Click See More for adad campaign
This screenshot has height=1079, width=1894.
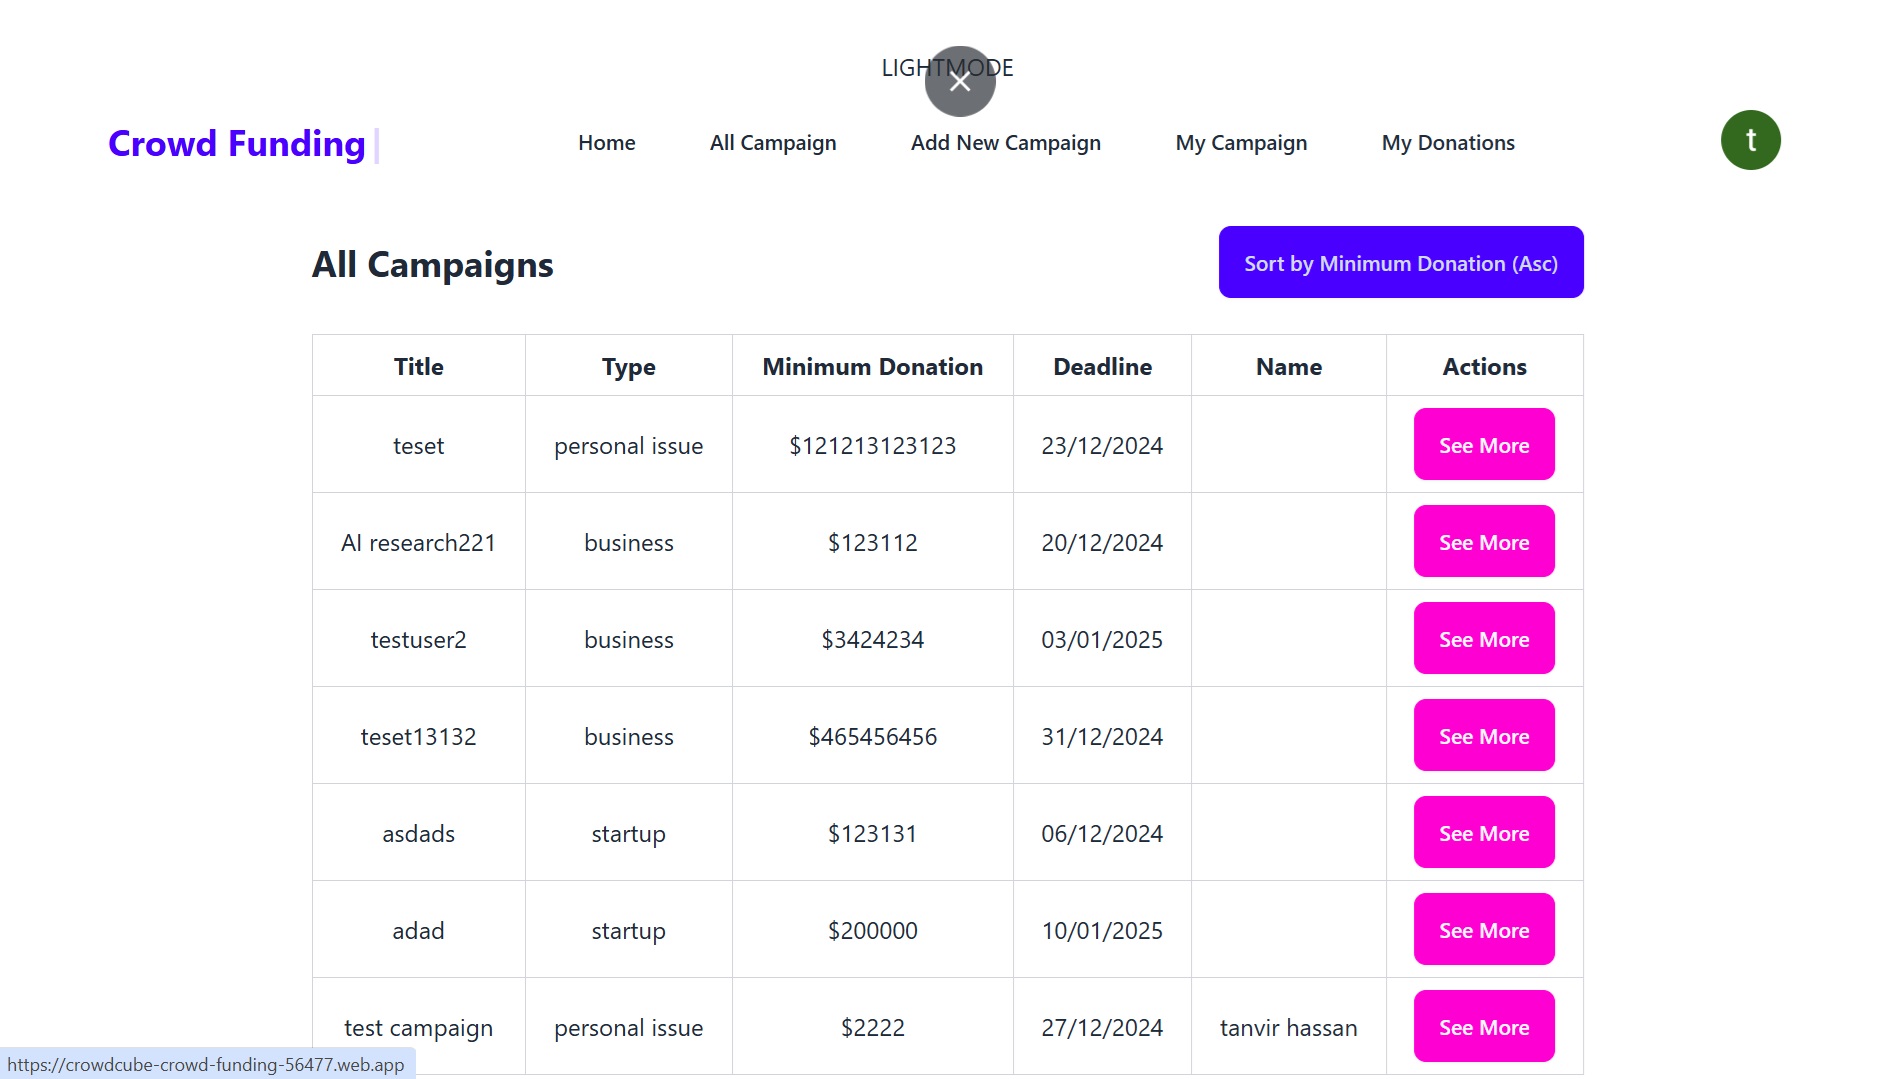tap(1483, 930)
